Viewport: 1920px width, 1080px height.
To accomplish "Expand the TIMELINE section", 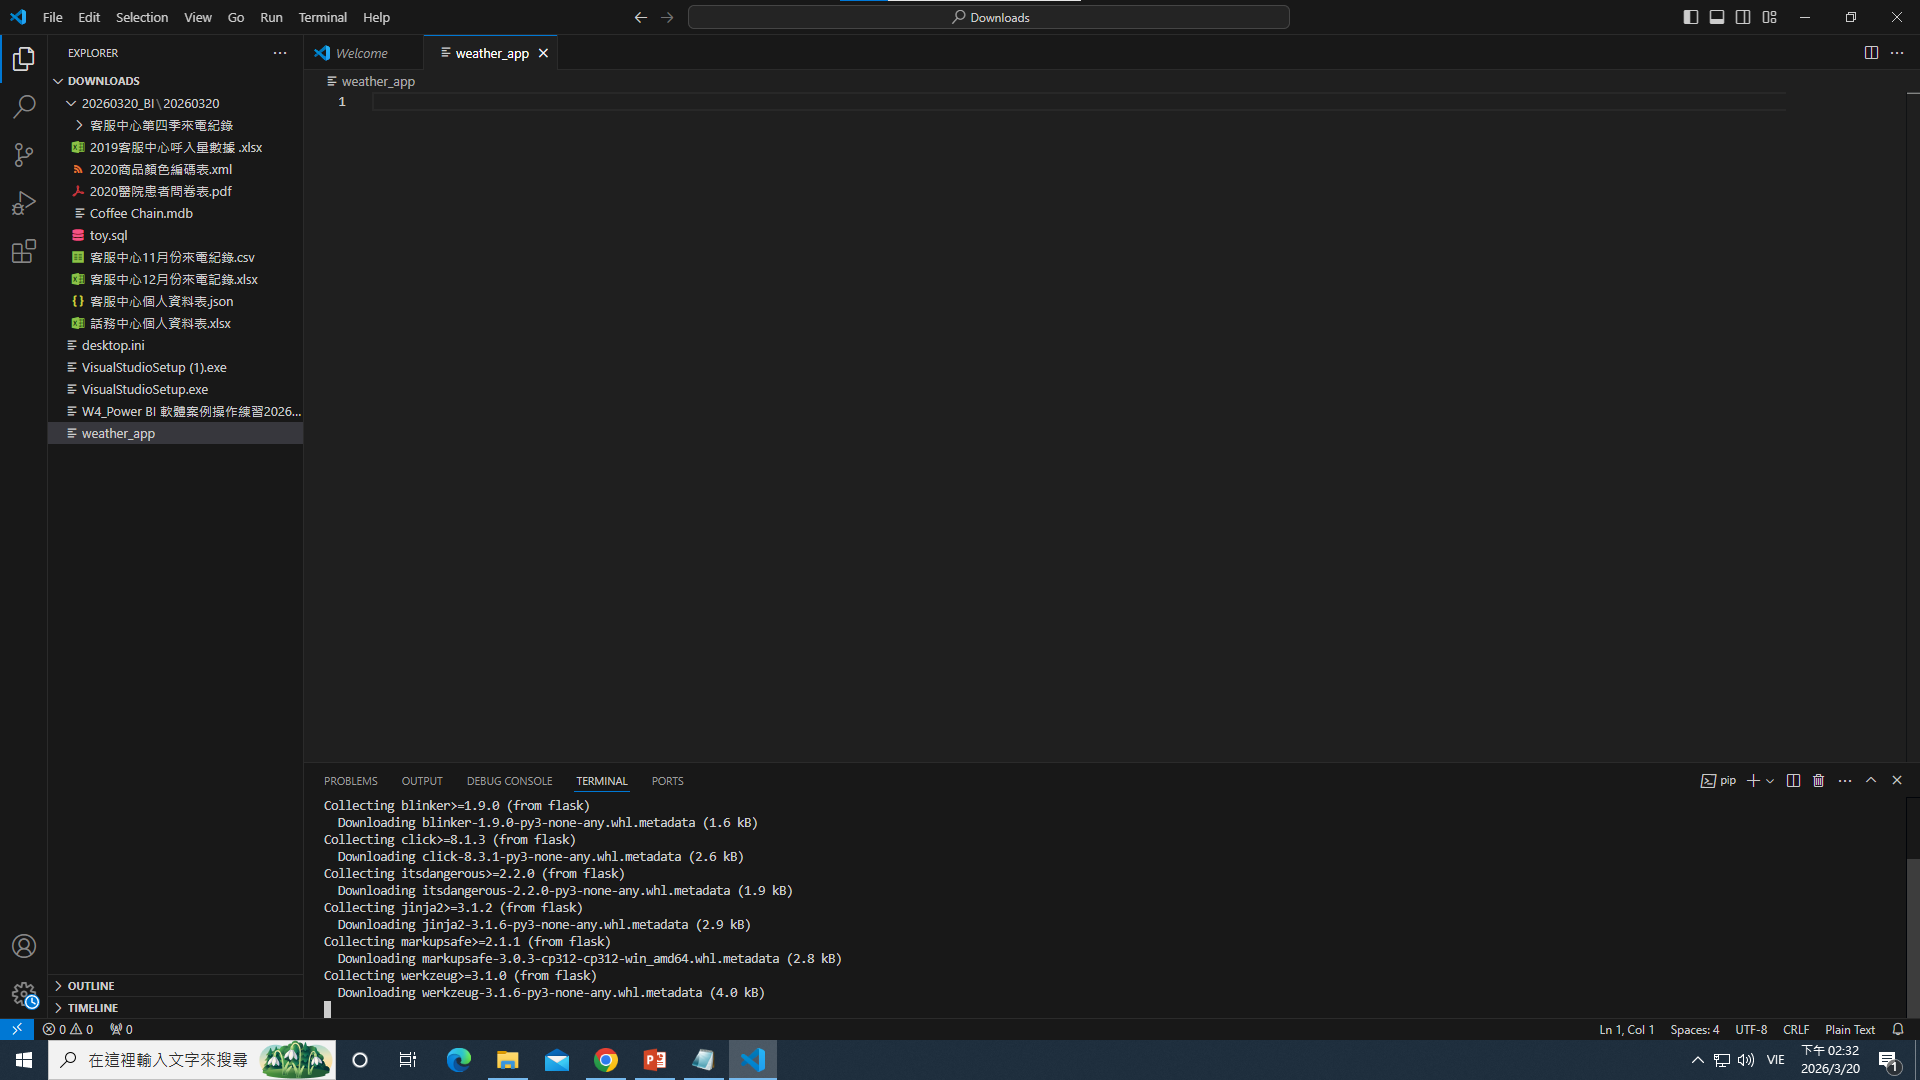I will point(93,1008).
